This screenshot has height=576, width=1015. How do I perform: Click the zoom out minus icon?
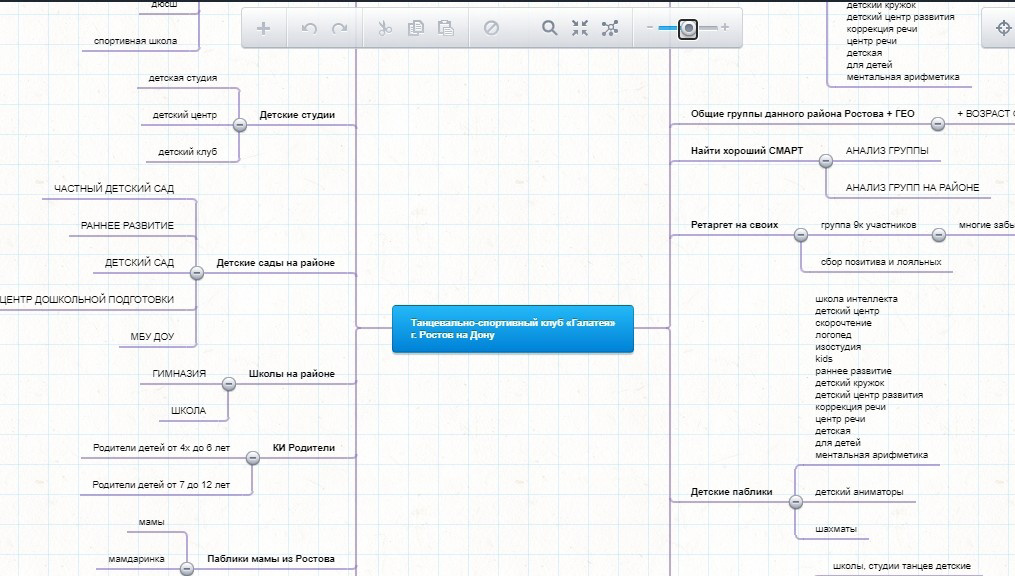(x=650, y=27)
